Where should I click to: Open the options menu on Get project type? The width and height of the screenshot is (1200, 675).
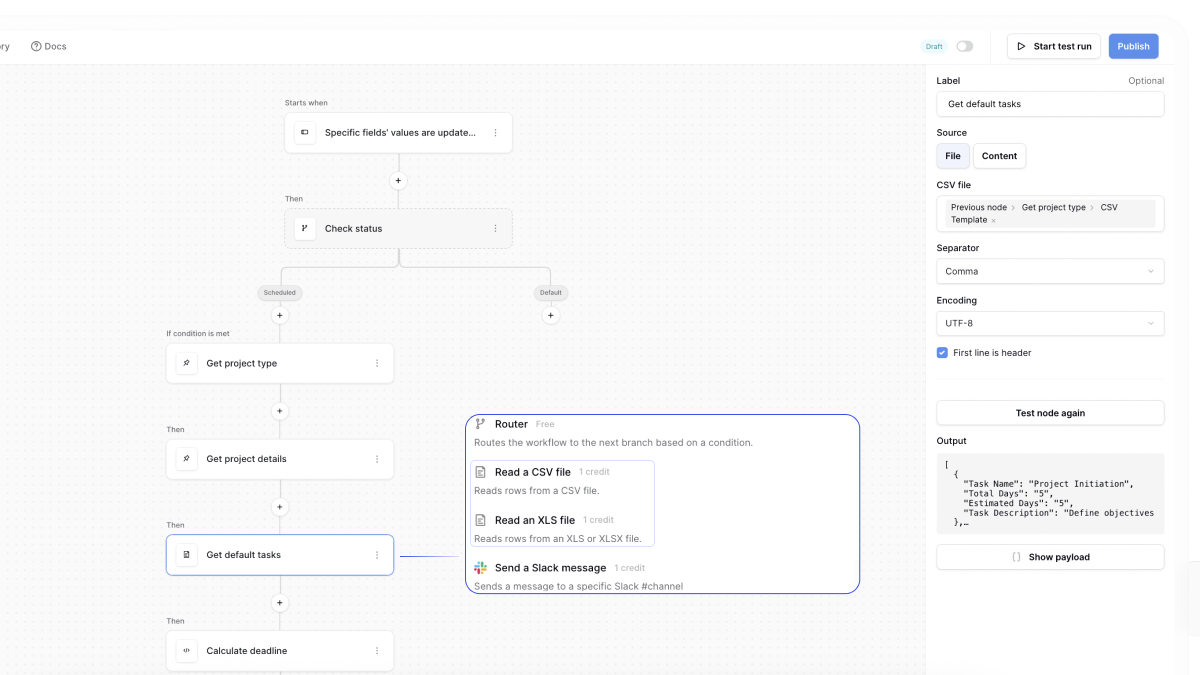(377, 363)
